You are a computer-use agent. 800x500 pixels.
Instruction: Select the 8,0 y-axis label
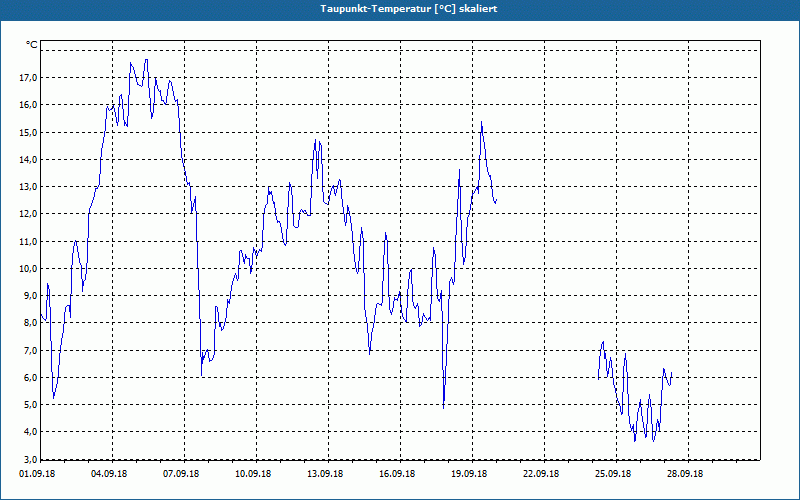(30, 322)
